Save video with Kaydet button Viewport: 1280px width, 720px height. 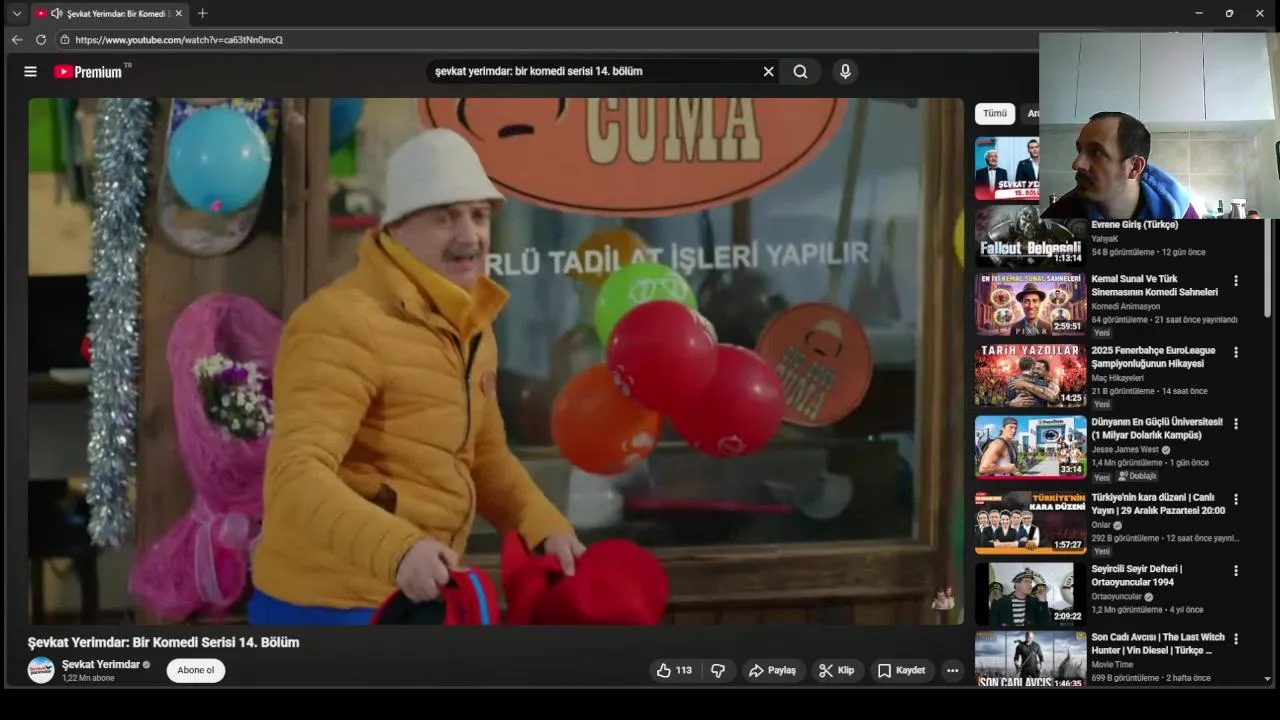pos(901,670)
